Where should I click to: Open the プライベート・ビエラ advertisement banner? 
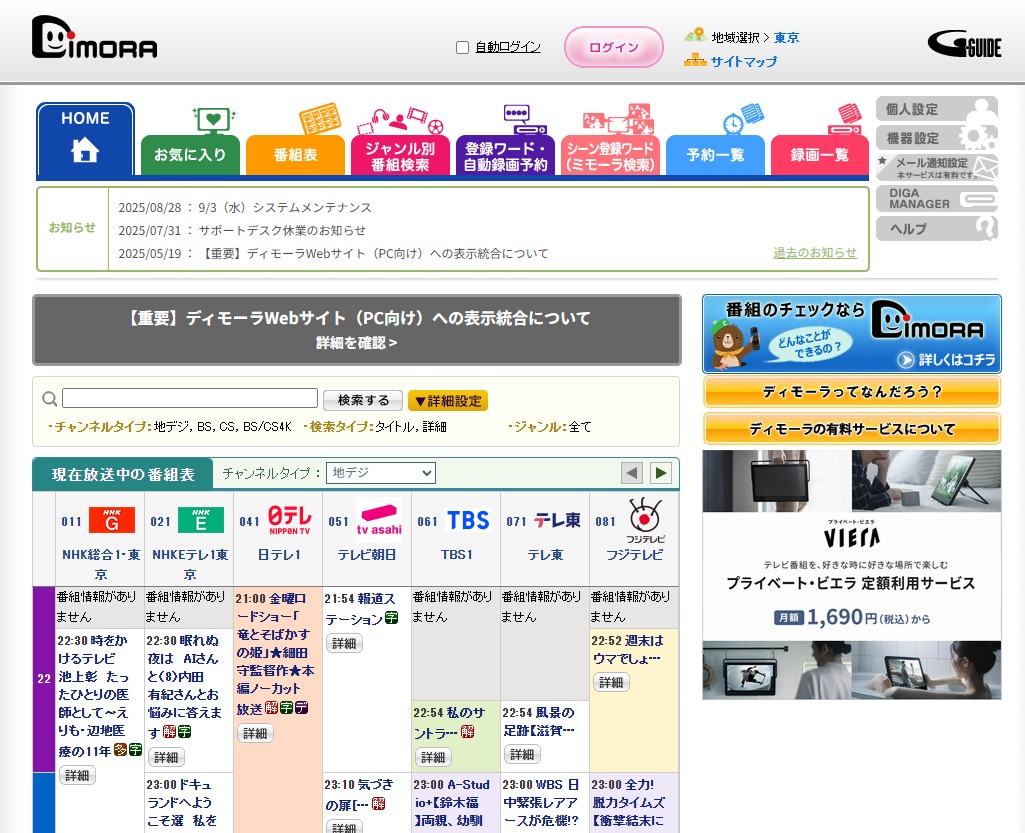[851, 574]
